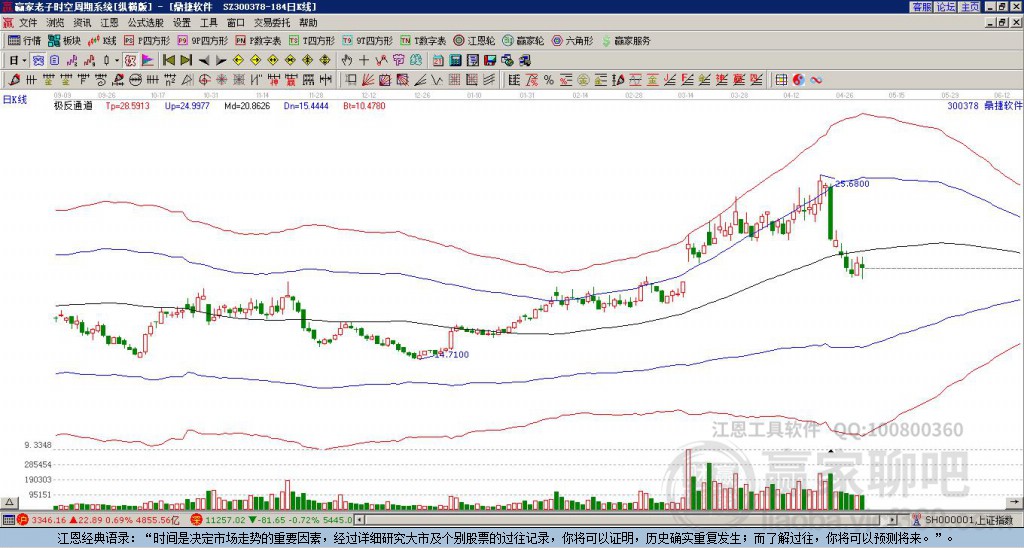Open the P四方形 tool
1024x548 pixels.
coord(147,40)
